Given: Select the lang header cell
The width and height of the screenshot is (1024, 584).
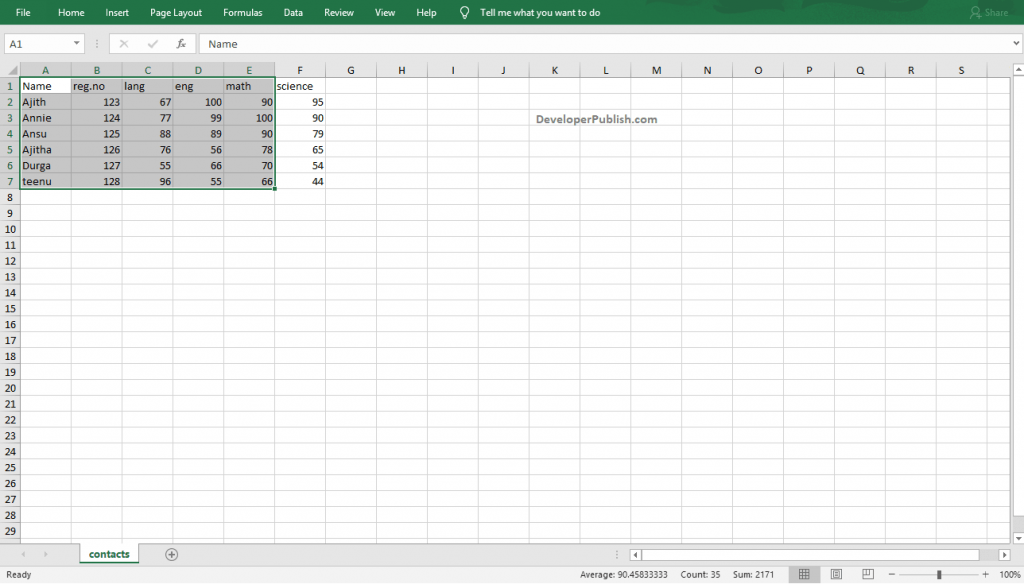Looking at the screenshot, I should click(147, 86).
